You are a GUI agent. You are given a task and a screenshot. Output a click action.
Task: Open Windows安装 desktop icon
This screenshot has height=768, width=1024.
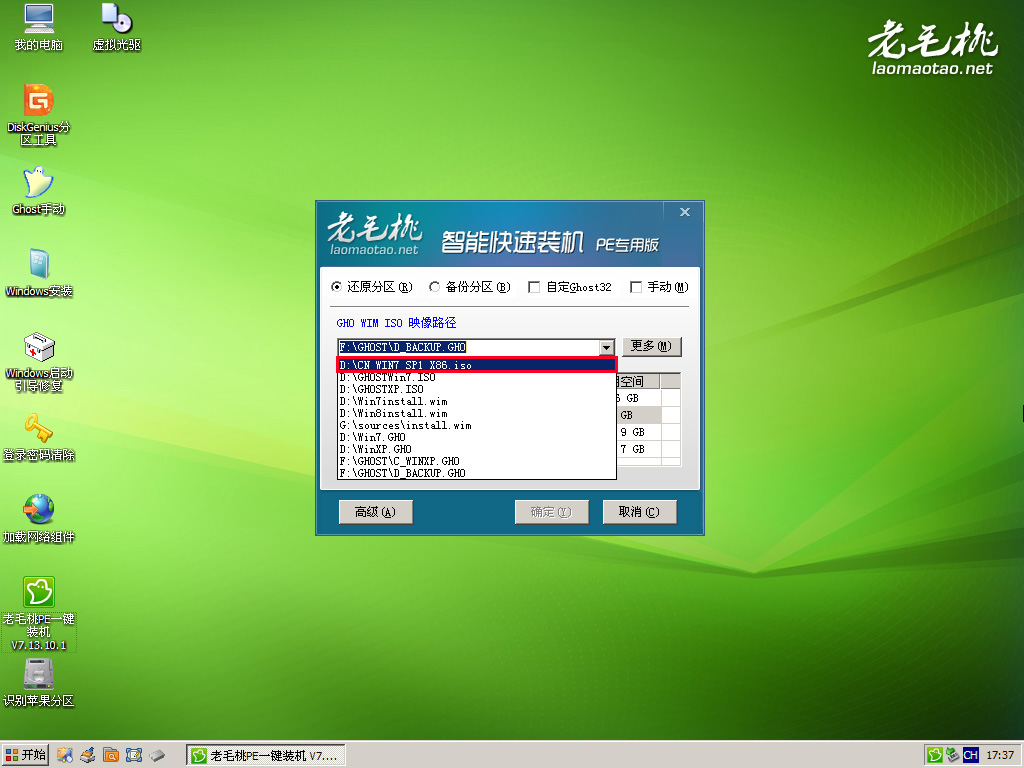tap(39, 273)
